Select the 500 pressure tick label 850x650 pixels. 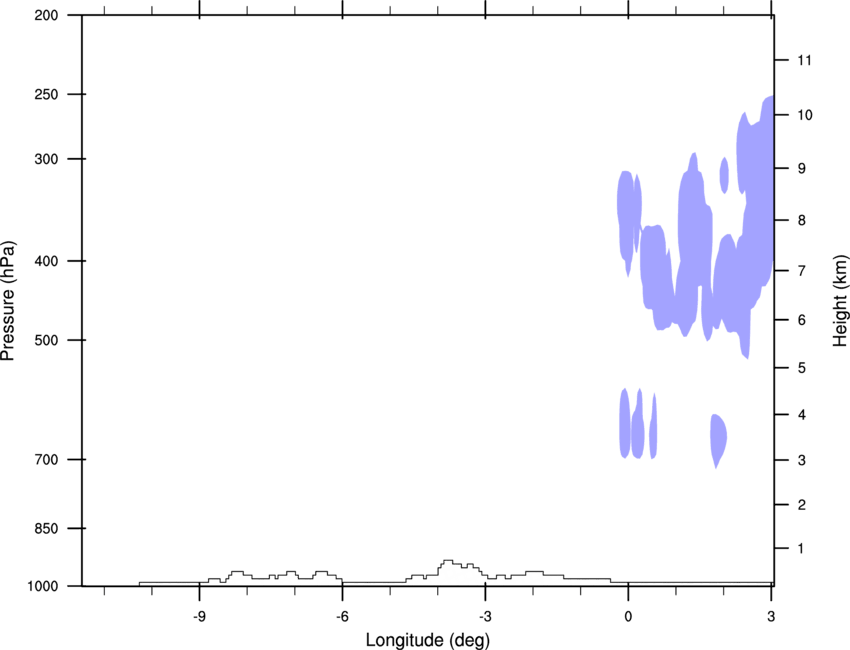46,340
